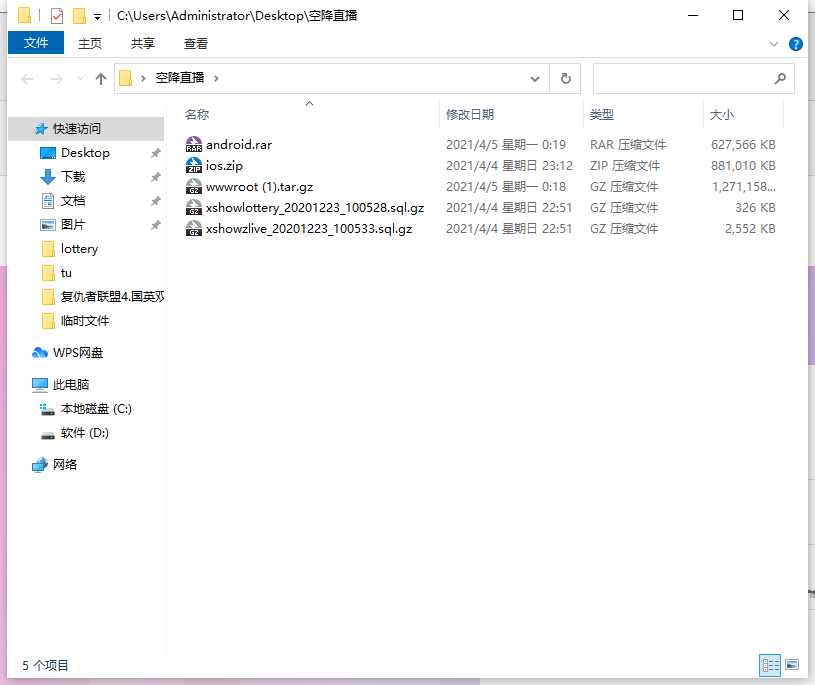Viewport: 815px width, 685px height.
Task: Select the details view icon
Action: point(770,665)
